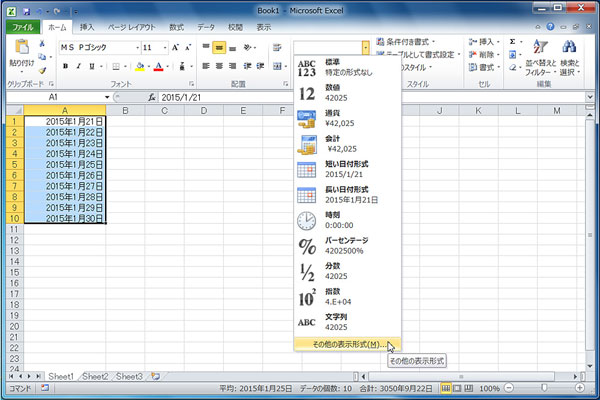Switch to Sheet2 tab
This screenshot has width=600, height=400.
95,376
